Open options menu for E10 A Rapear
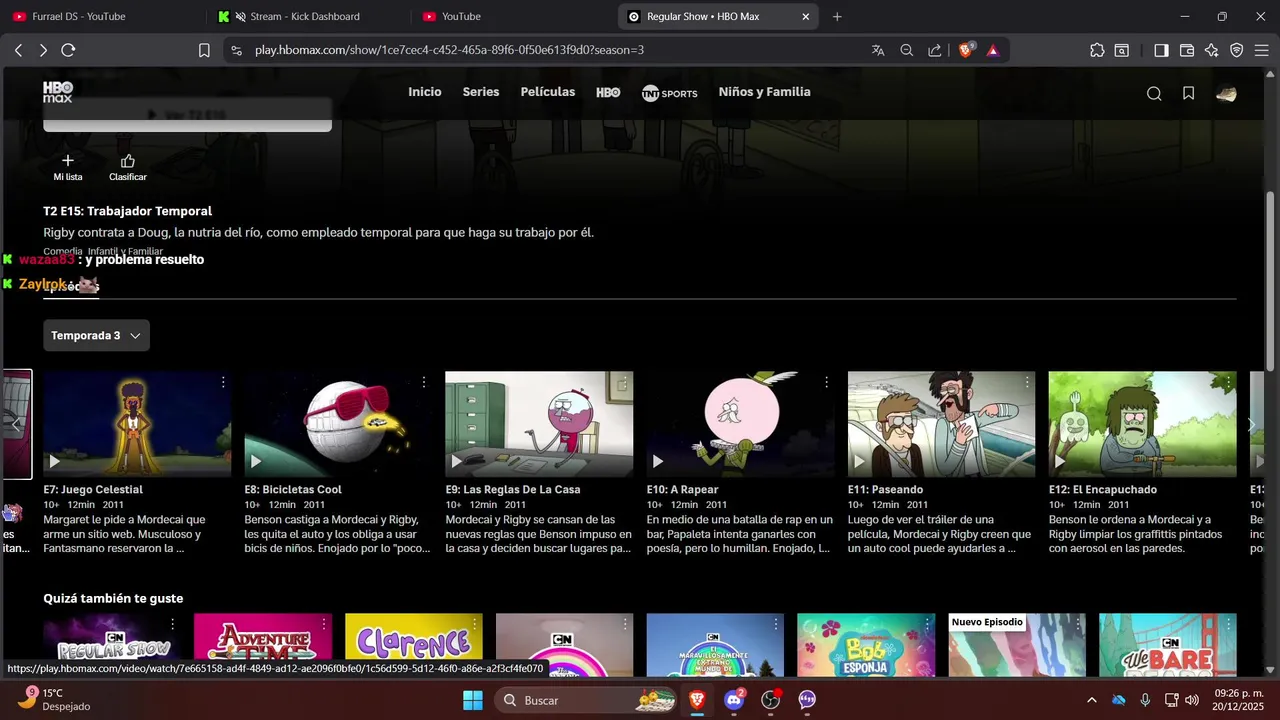Screen dimensions: 1280x720 826,382
